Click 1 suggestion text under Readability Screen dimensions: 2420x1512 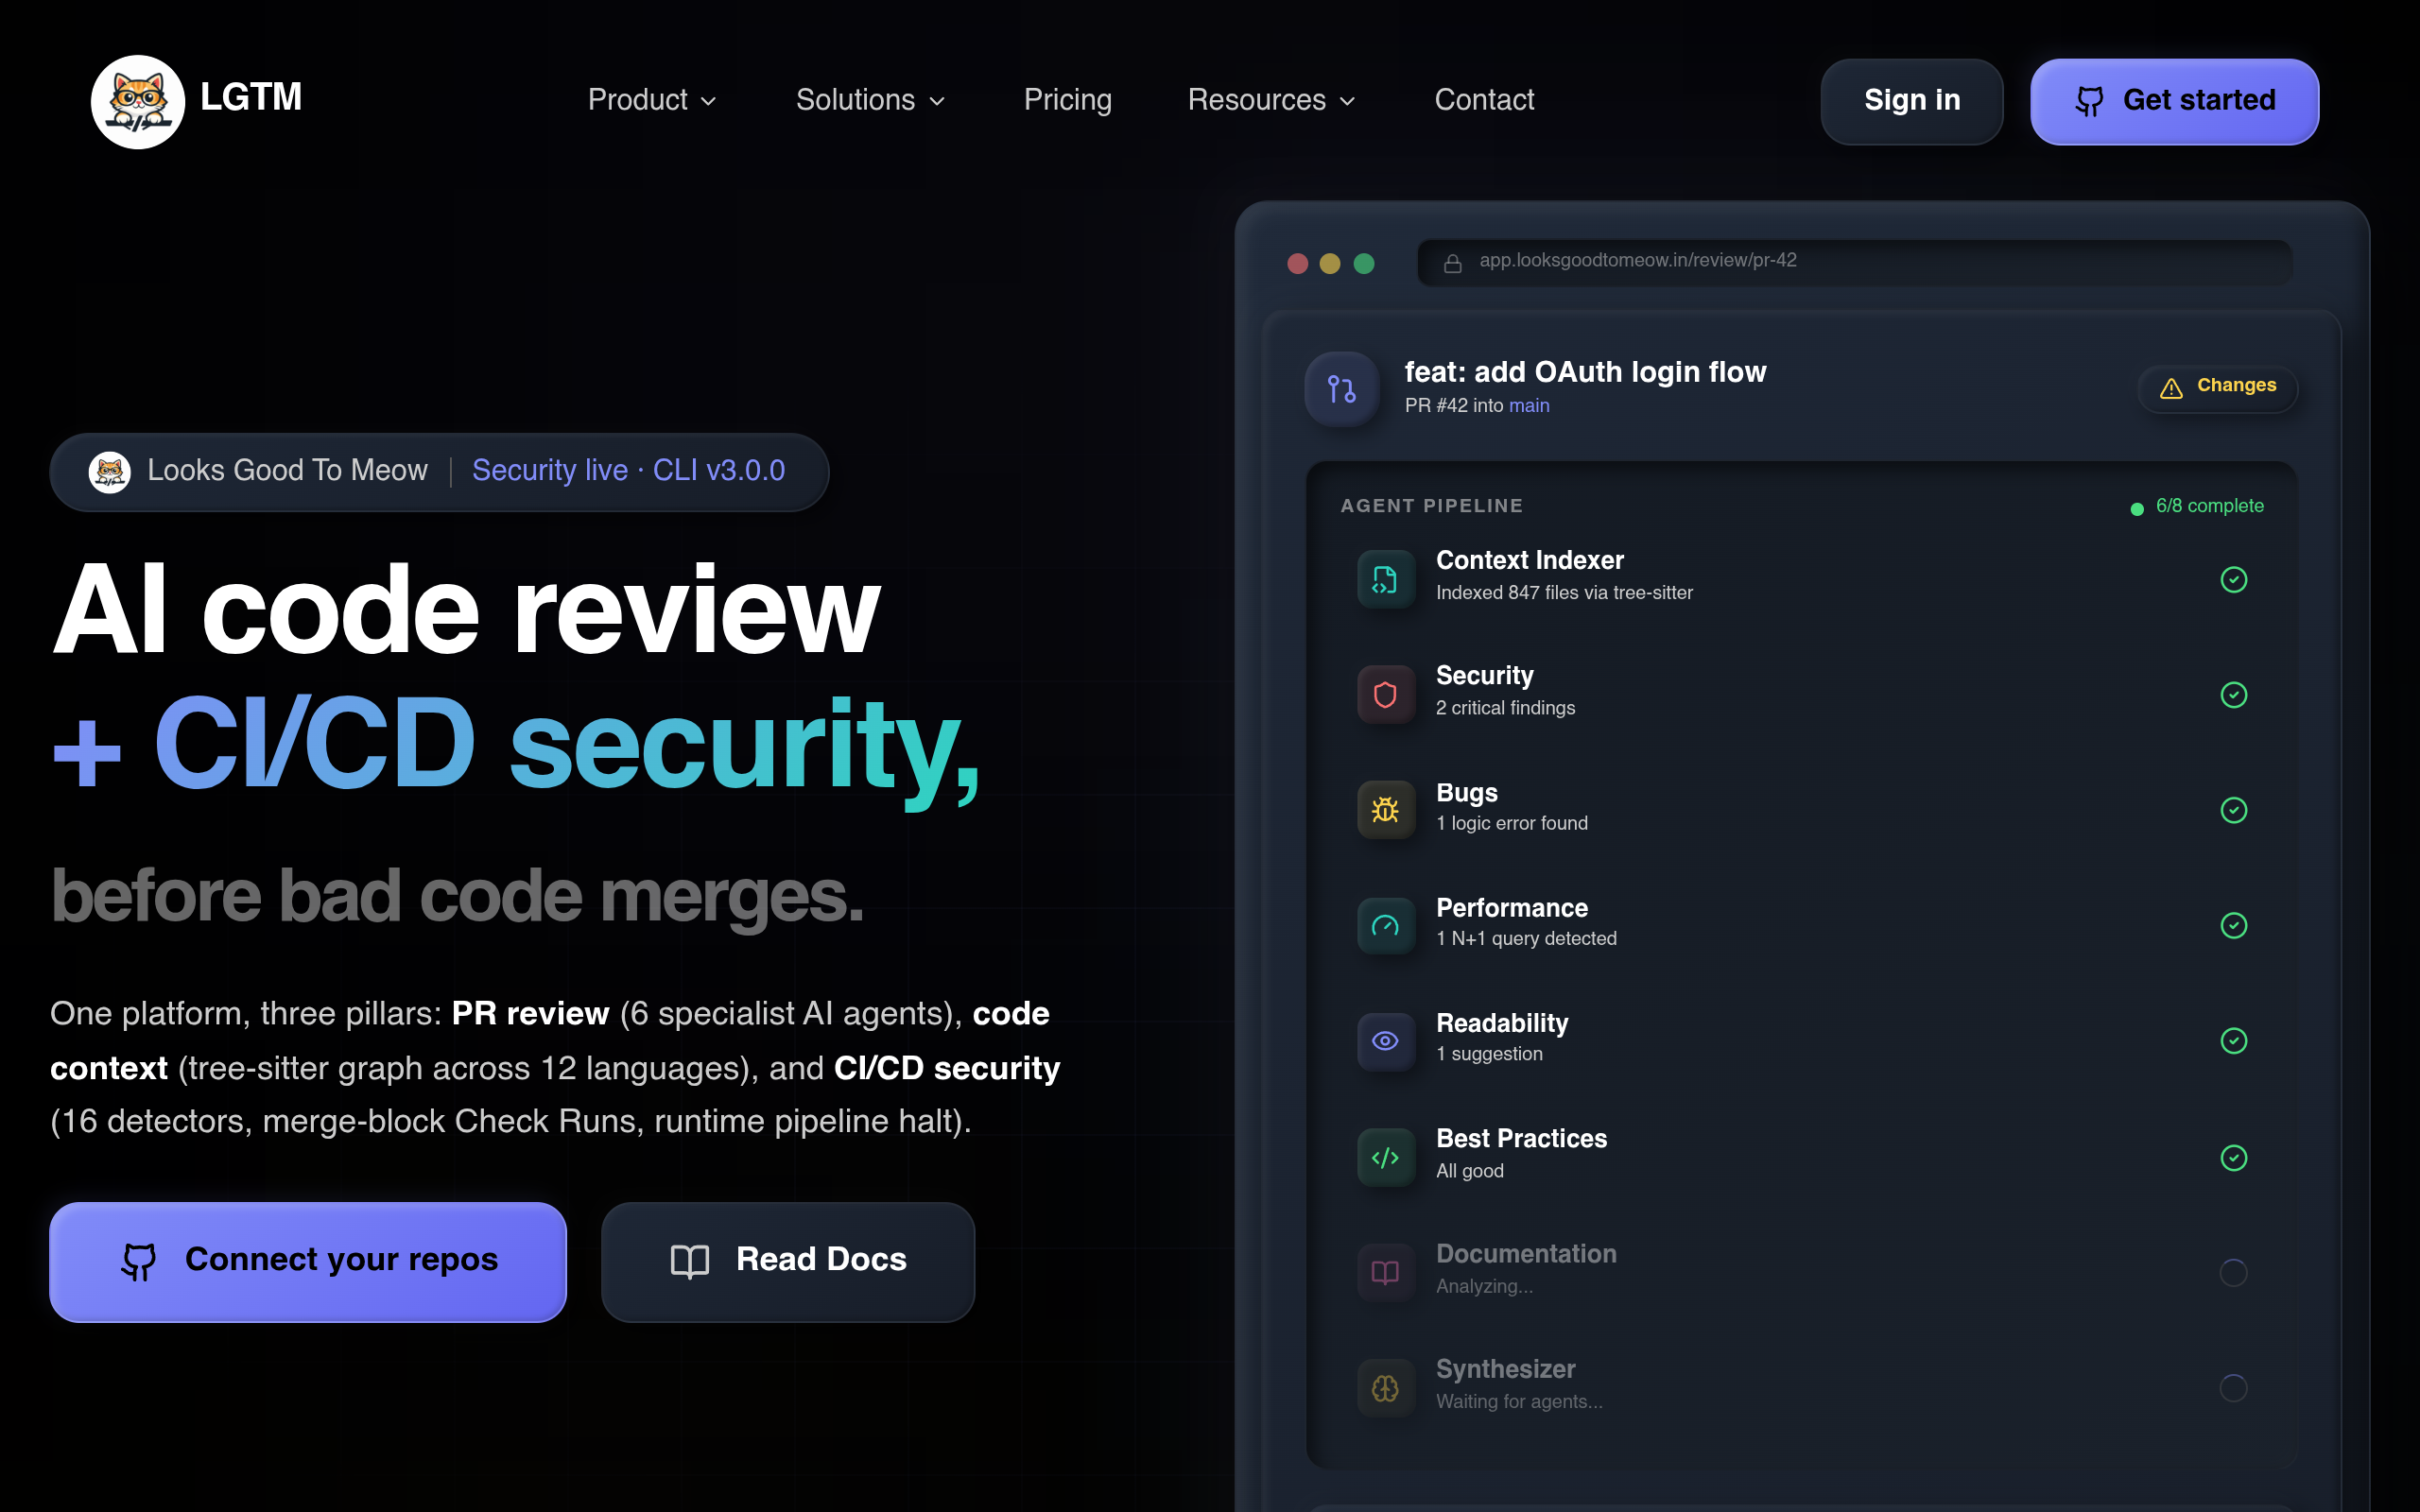[x=1489, y=1054]
